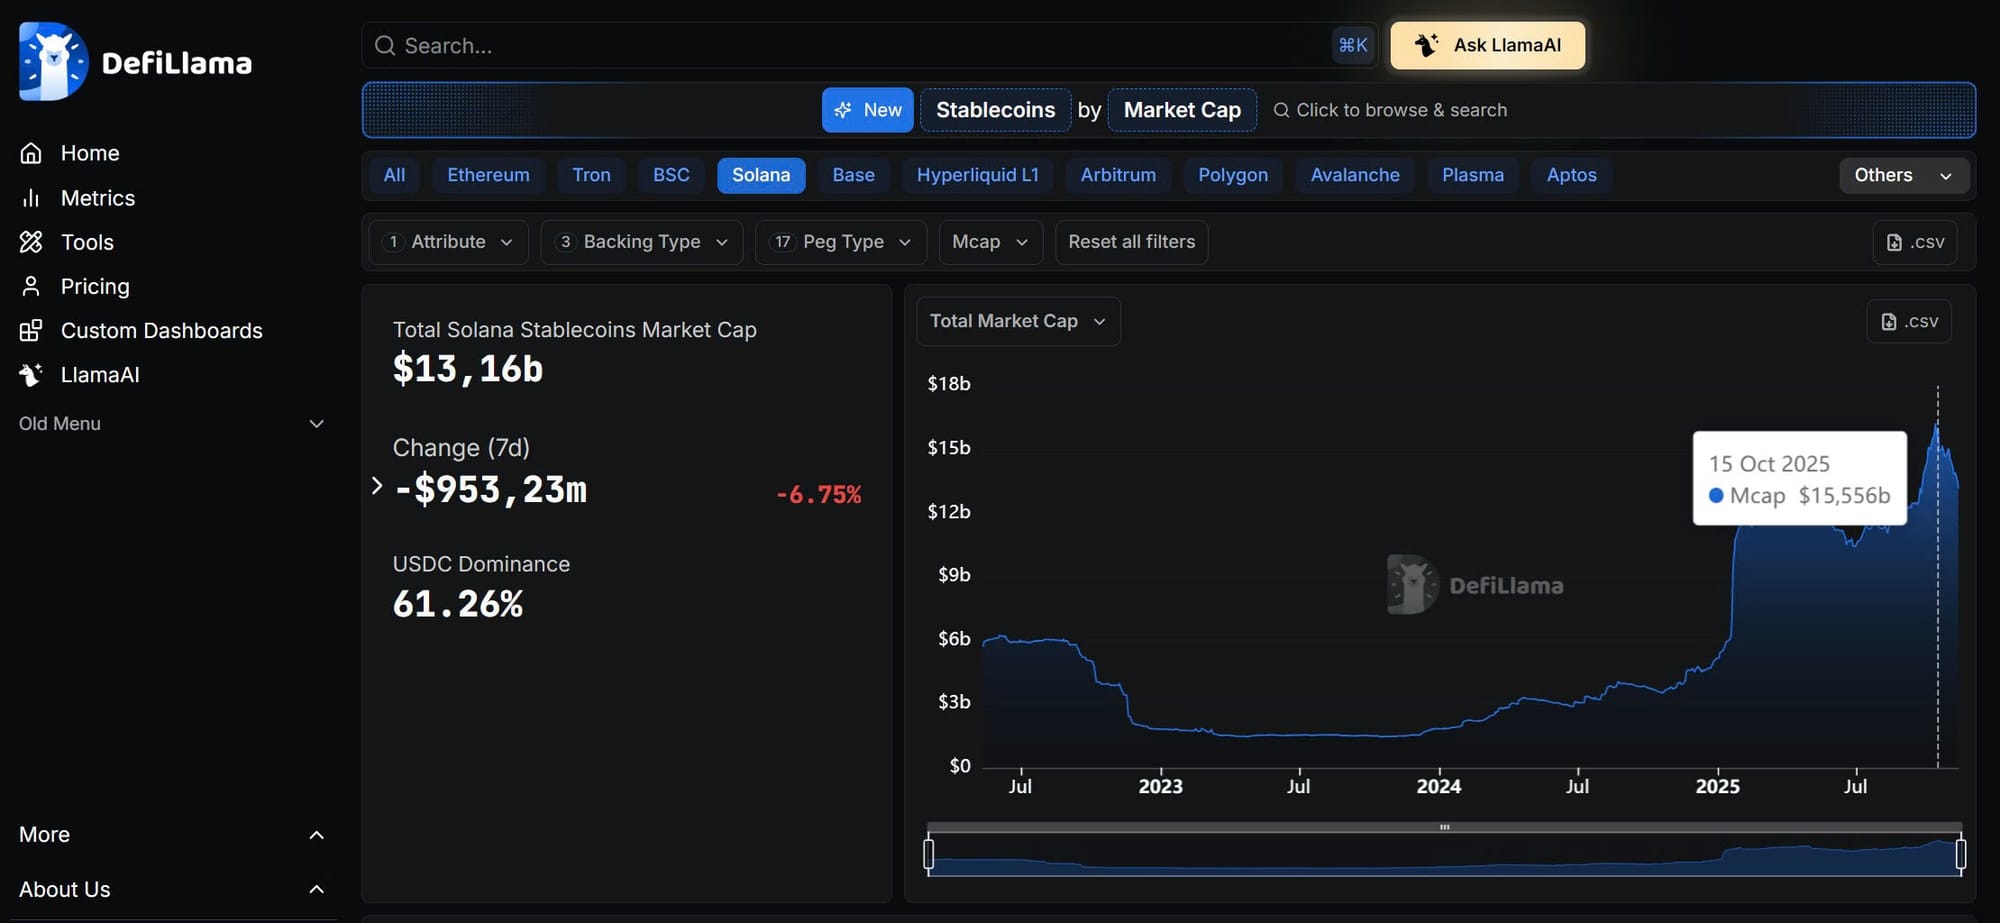Screen dimensions: 2000x923
Task: Launch LlamaAI via its sidebar icon
Action: (31, 374)
